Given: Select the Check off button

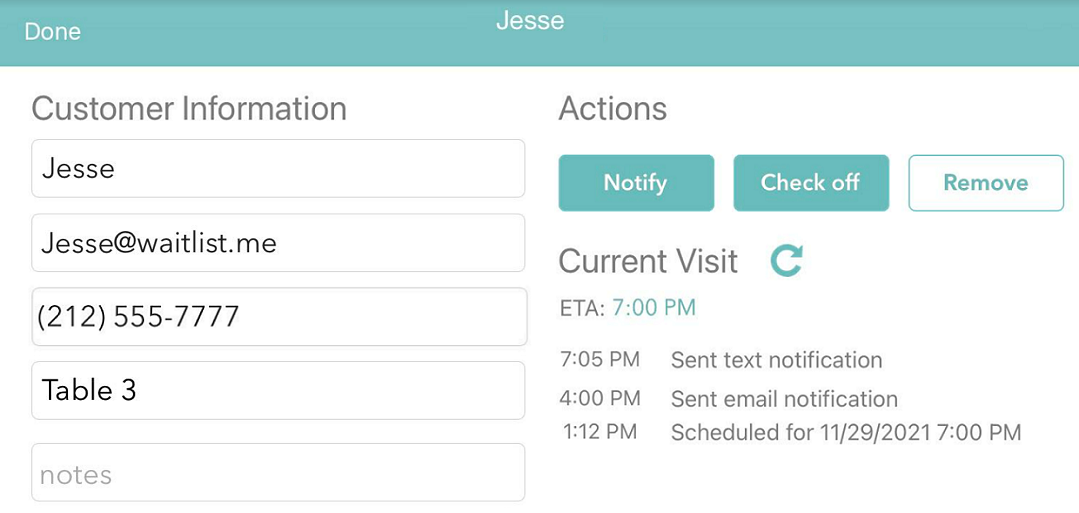Looking at the screenshot, I should [x=811, y=182].
